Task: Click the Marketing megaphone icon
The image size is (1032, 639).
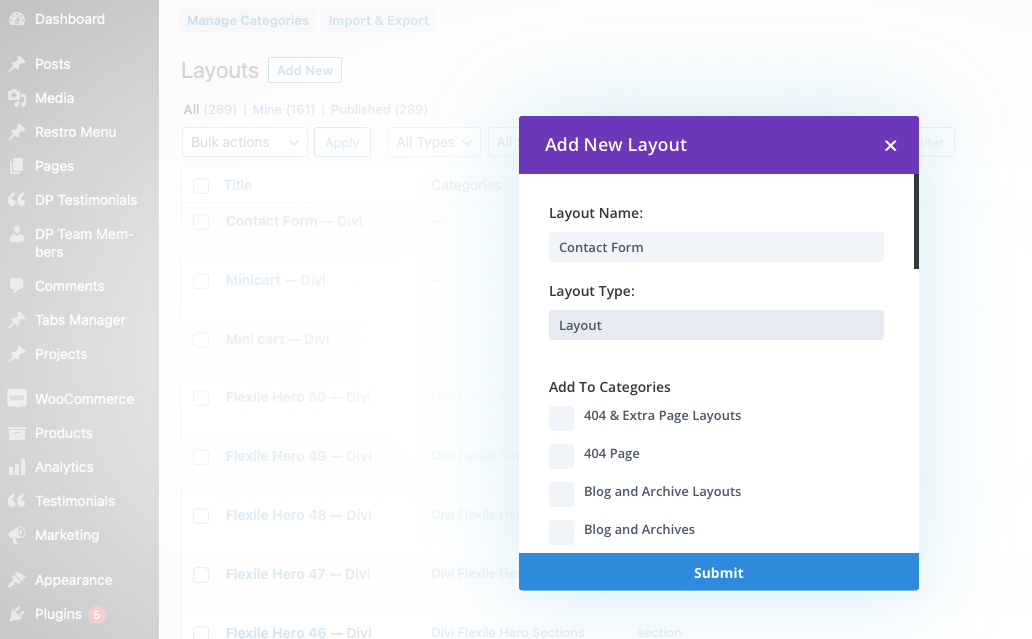Action: pyautogui.click(x=16, y=534)
